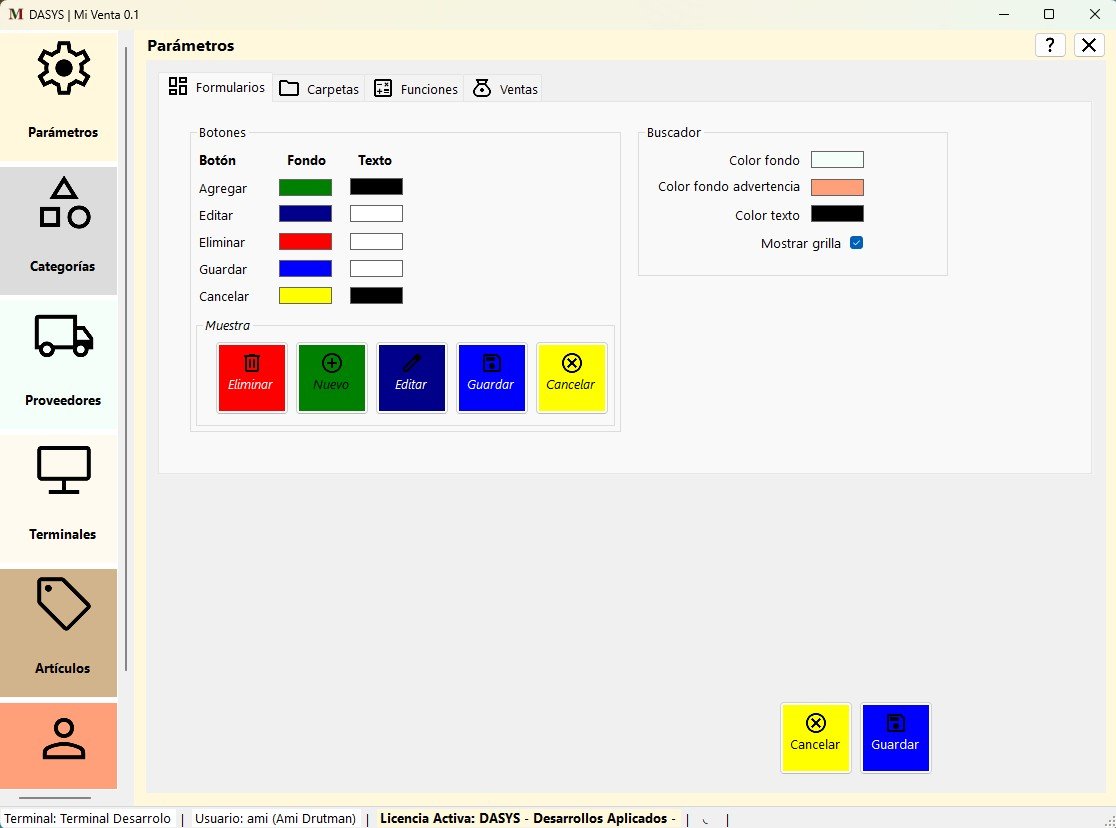Click the bottom blue Guardar button
The height and width of the screenshot is (828, 1116).
pyautogui.click(x=895, y=737)
